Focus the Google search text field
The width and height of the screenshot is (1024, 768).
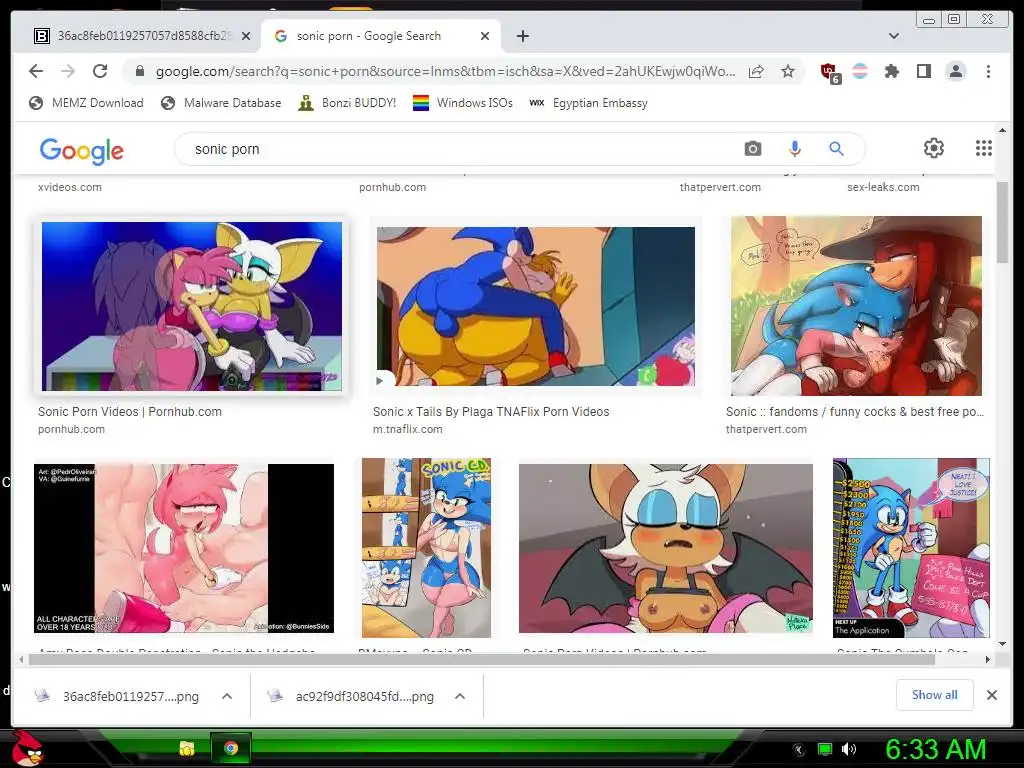[457, 149]
